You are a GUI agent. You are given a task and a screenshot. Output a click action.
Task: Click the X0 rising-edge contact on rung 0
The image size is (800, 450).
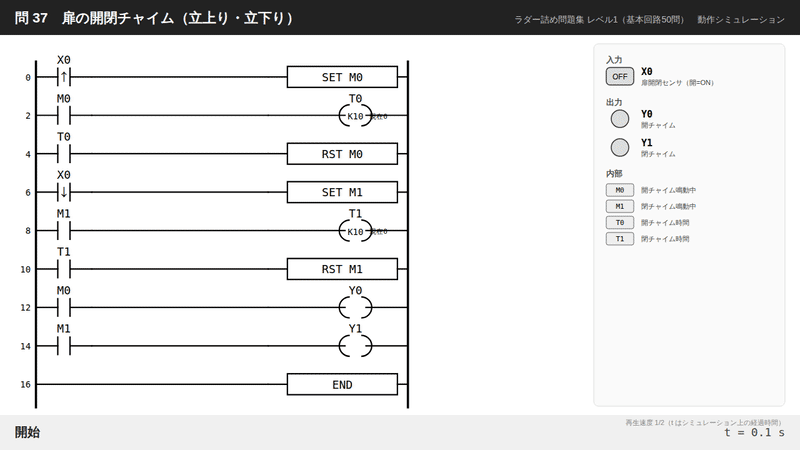[x=64, y=77]
